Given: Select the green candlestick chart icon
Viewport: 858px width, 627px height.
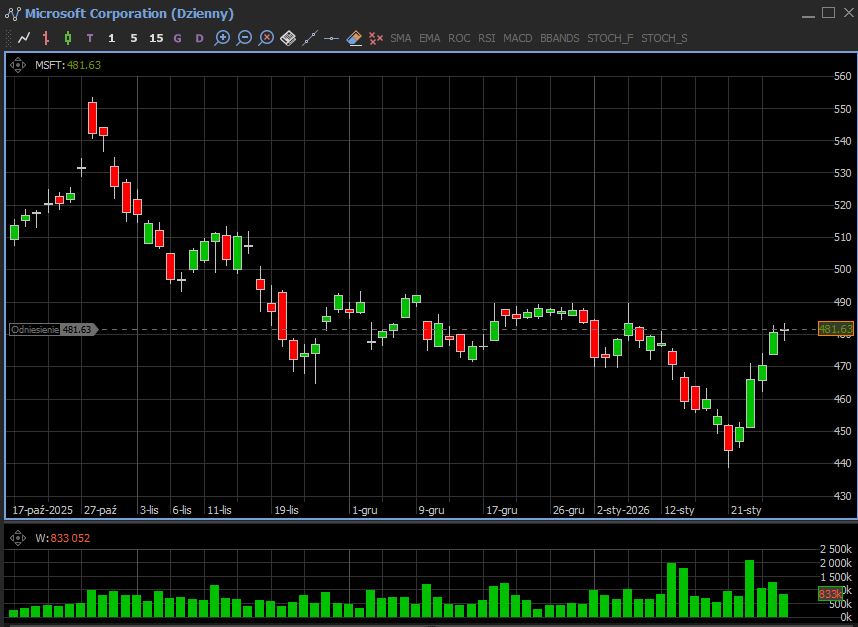Looking at the screenshot, I should pyautogui.click(x=68, y=38).
